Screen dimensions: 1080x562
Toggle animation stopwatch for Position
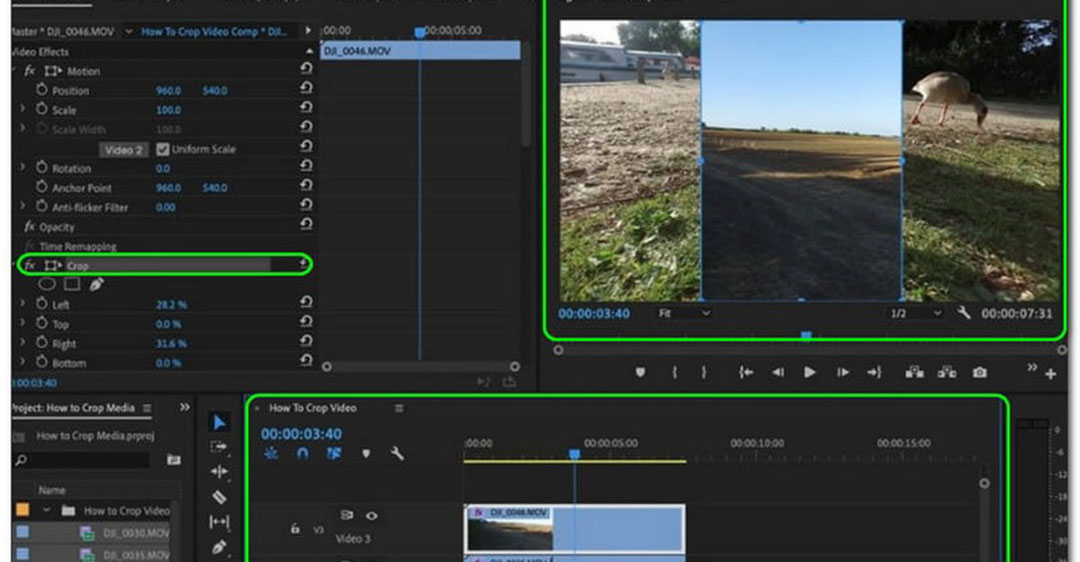pyautogui.click(x=41, y=90)
